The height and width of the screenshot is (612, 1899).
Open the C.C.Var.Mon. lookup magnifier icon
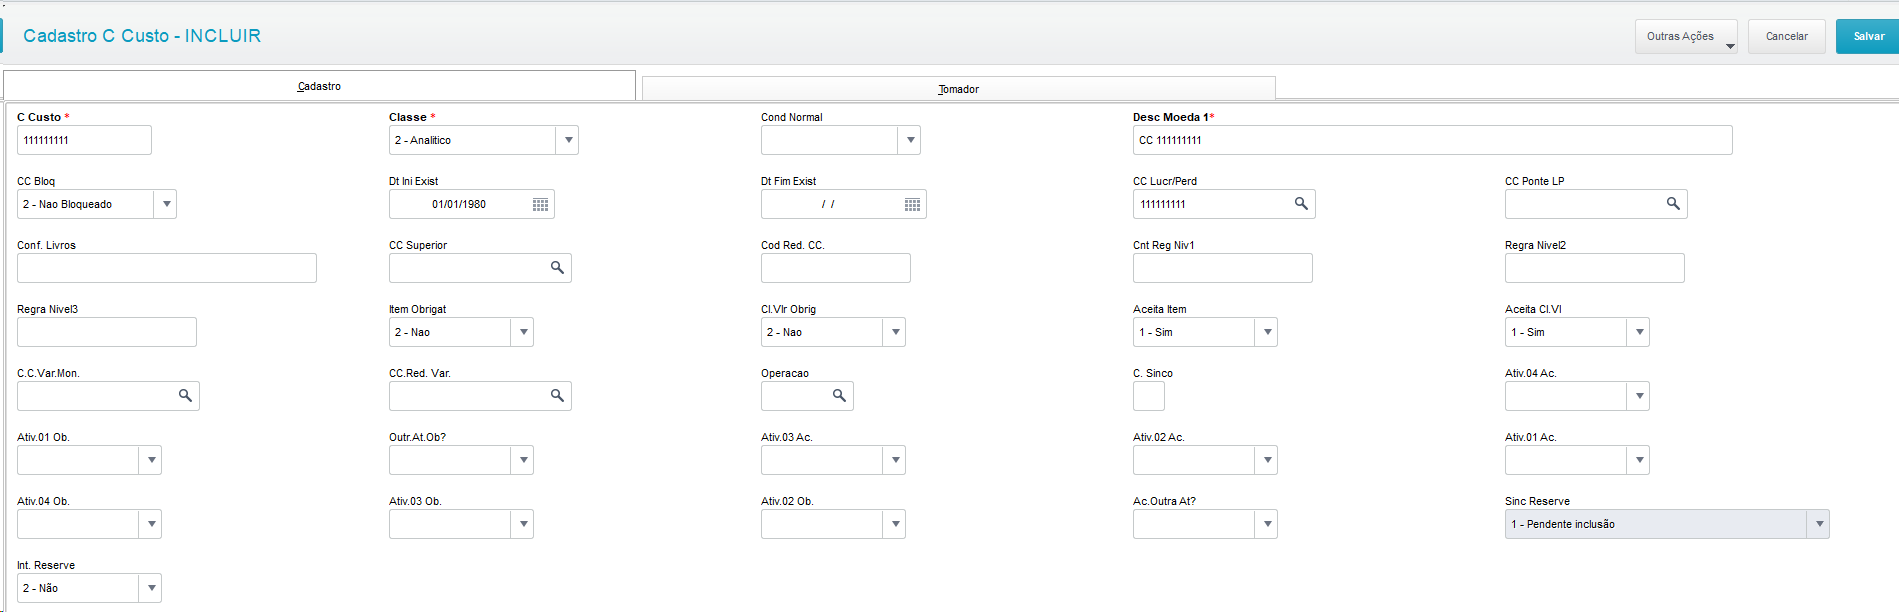pos(185,396)
